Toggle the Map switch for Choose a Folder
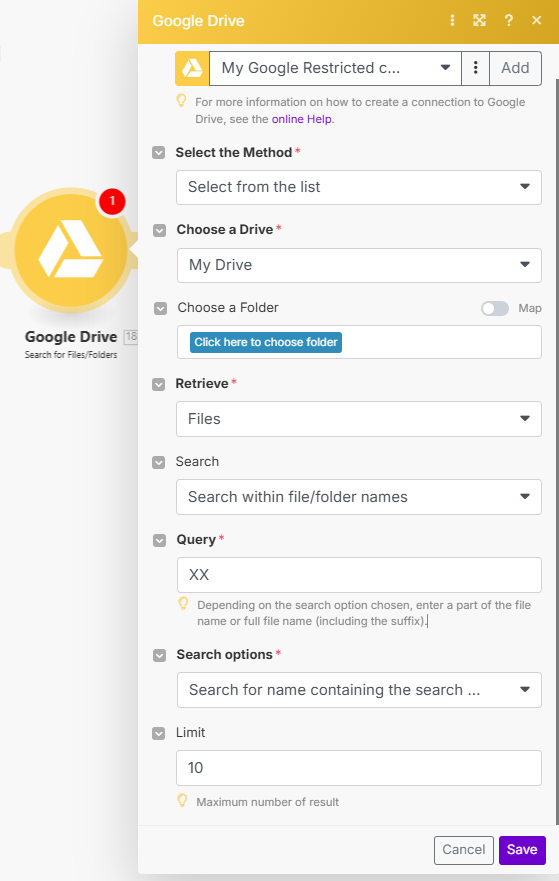The image size is (559, 881). 495,308
